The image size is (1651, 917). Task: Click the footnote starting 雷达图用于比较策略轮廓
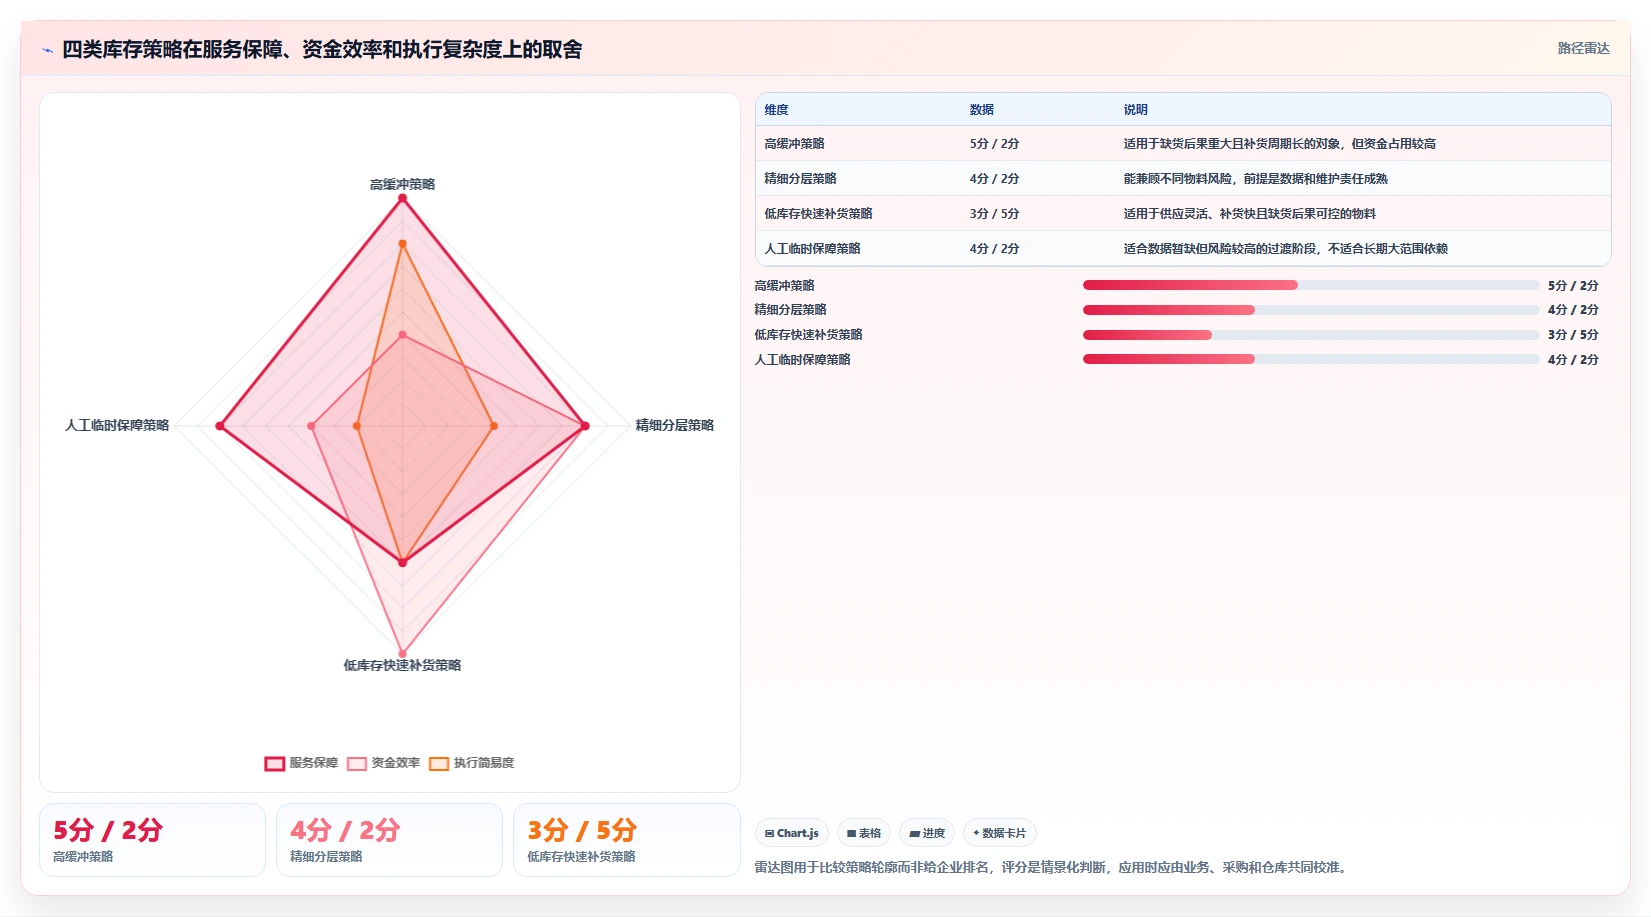tap(1053, 868)
